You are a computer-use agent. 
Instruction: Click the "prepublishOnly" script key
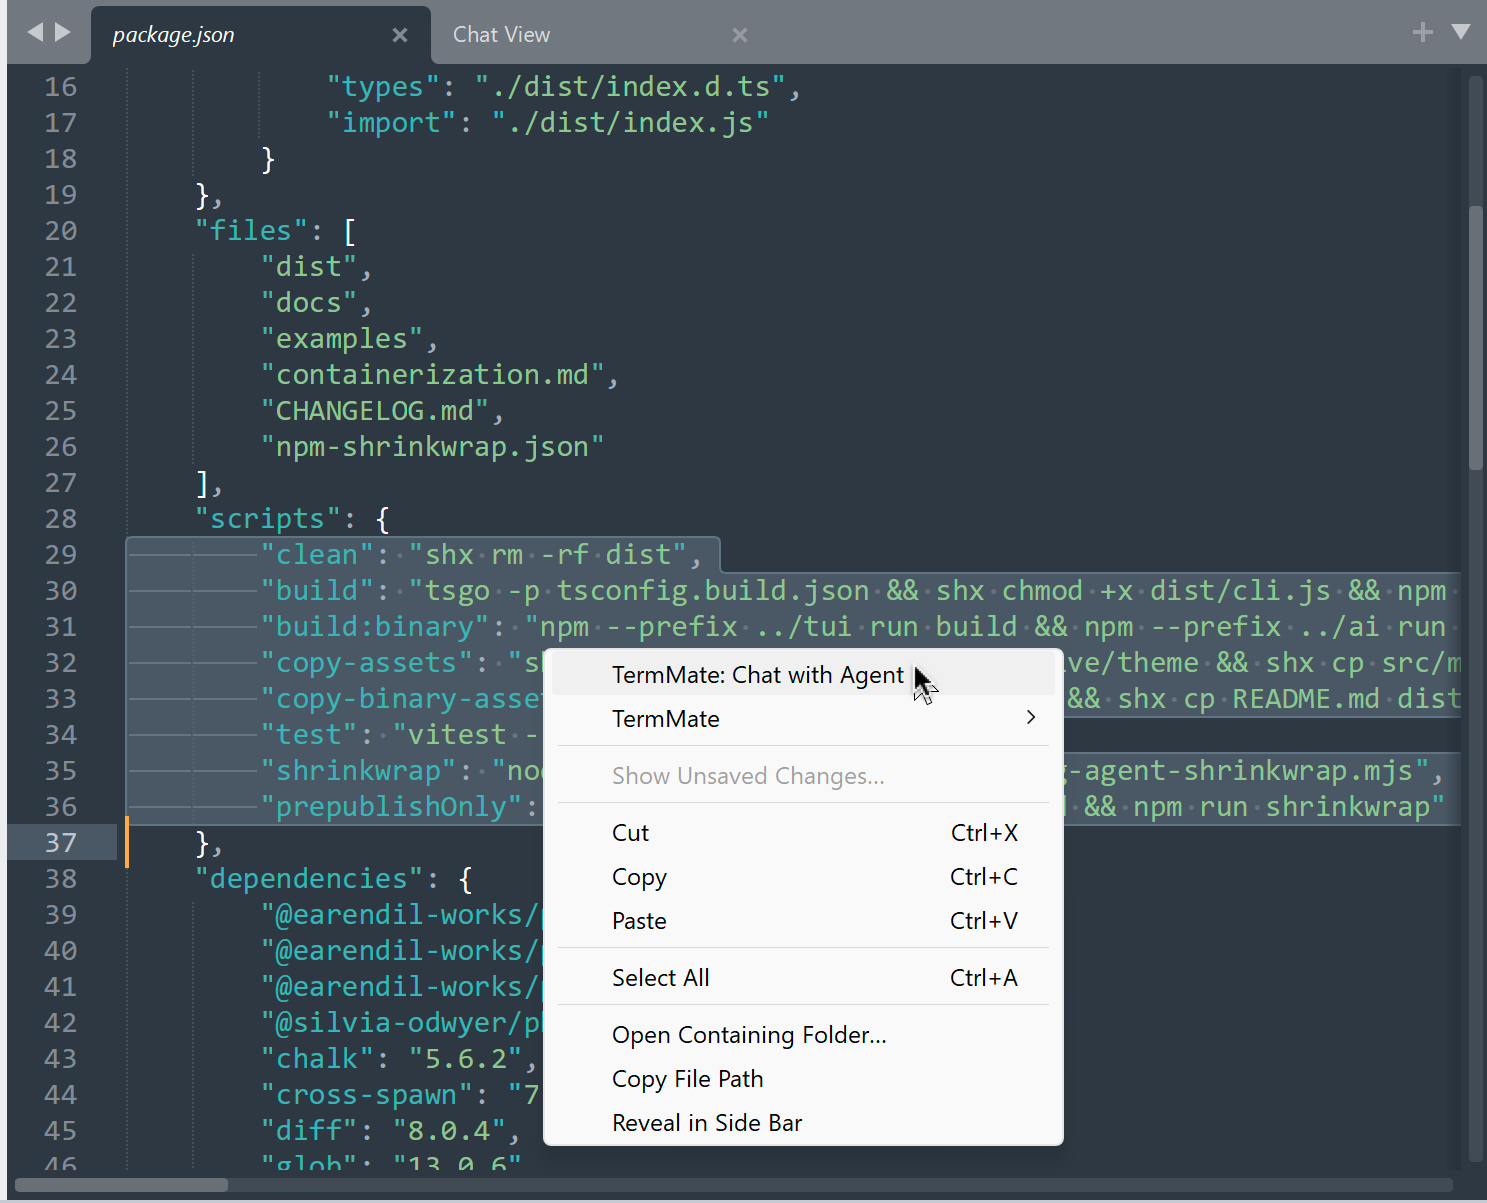click(x=391, y=807)
